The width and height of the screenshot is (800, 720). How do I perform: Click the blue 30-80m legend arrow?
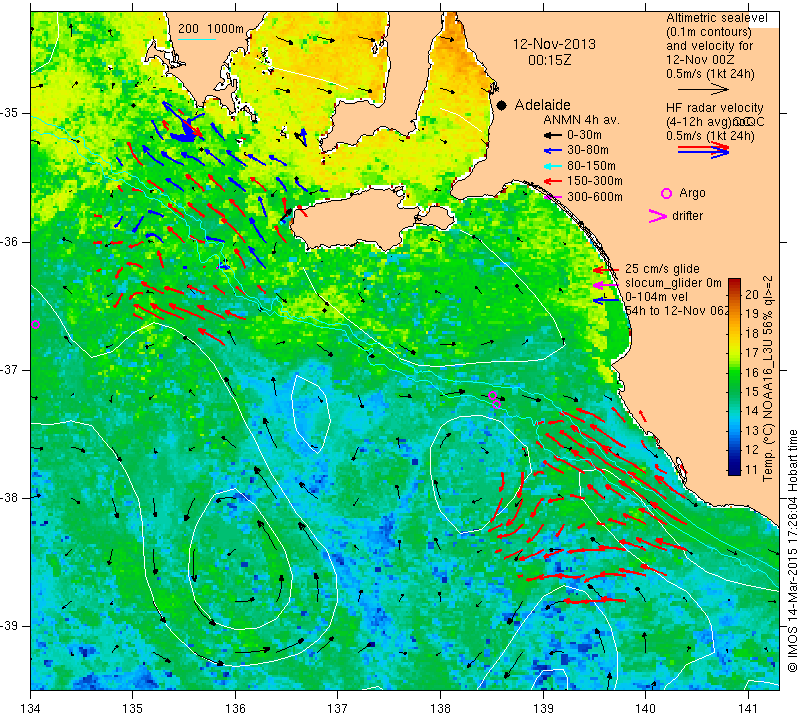pos(553,151)
